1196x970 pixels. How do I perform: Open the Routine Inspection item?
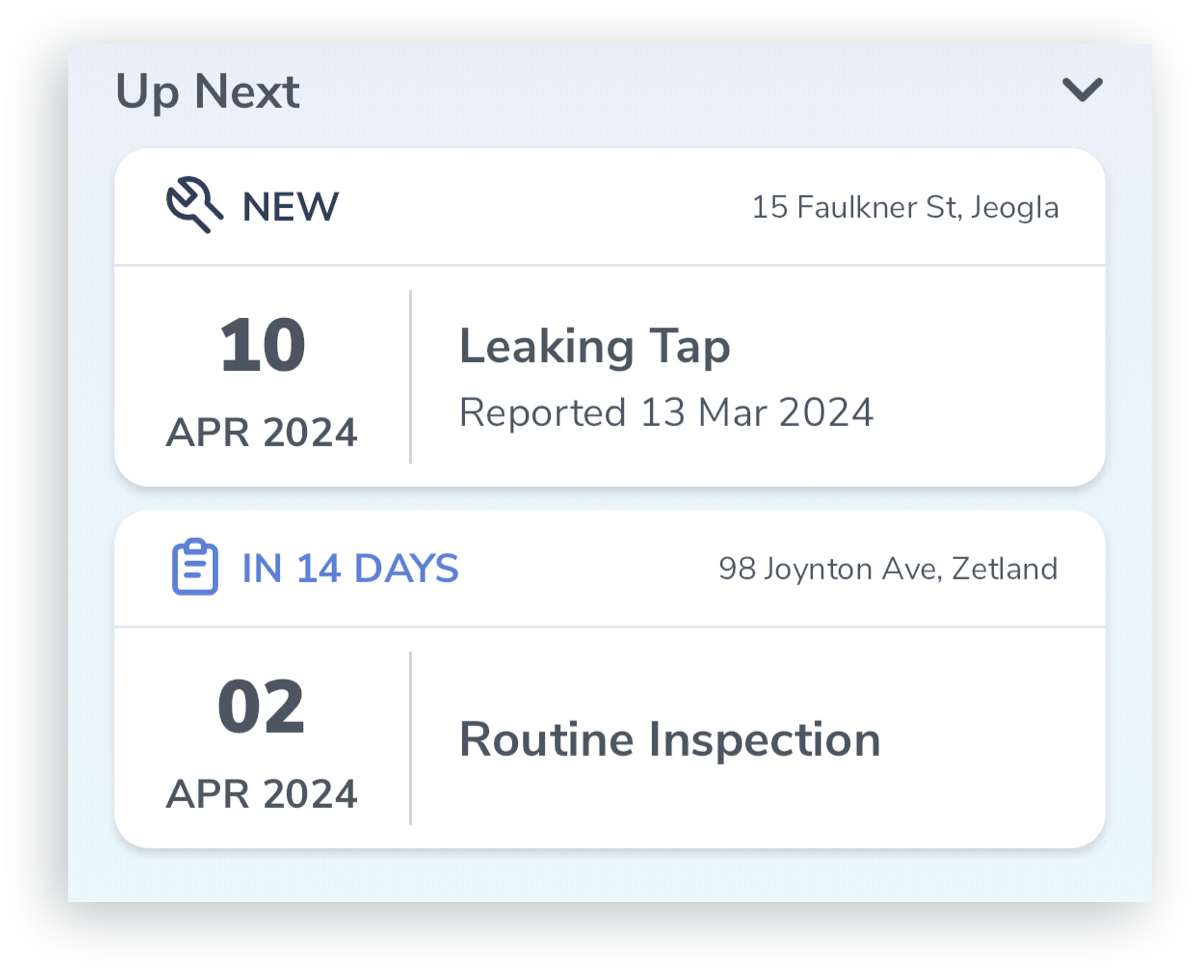tap(670, 740)
